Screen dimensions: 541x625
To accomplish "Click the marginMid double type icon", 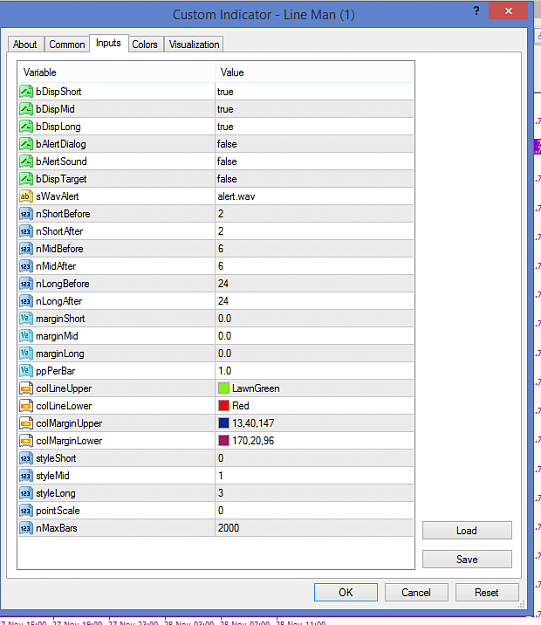I will click(x=26, y=336).
